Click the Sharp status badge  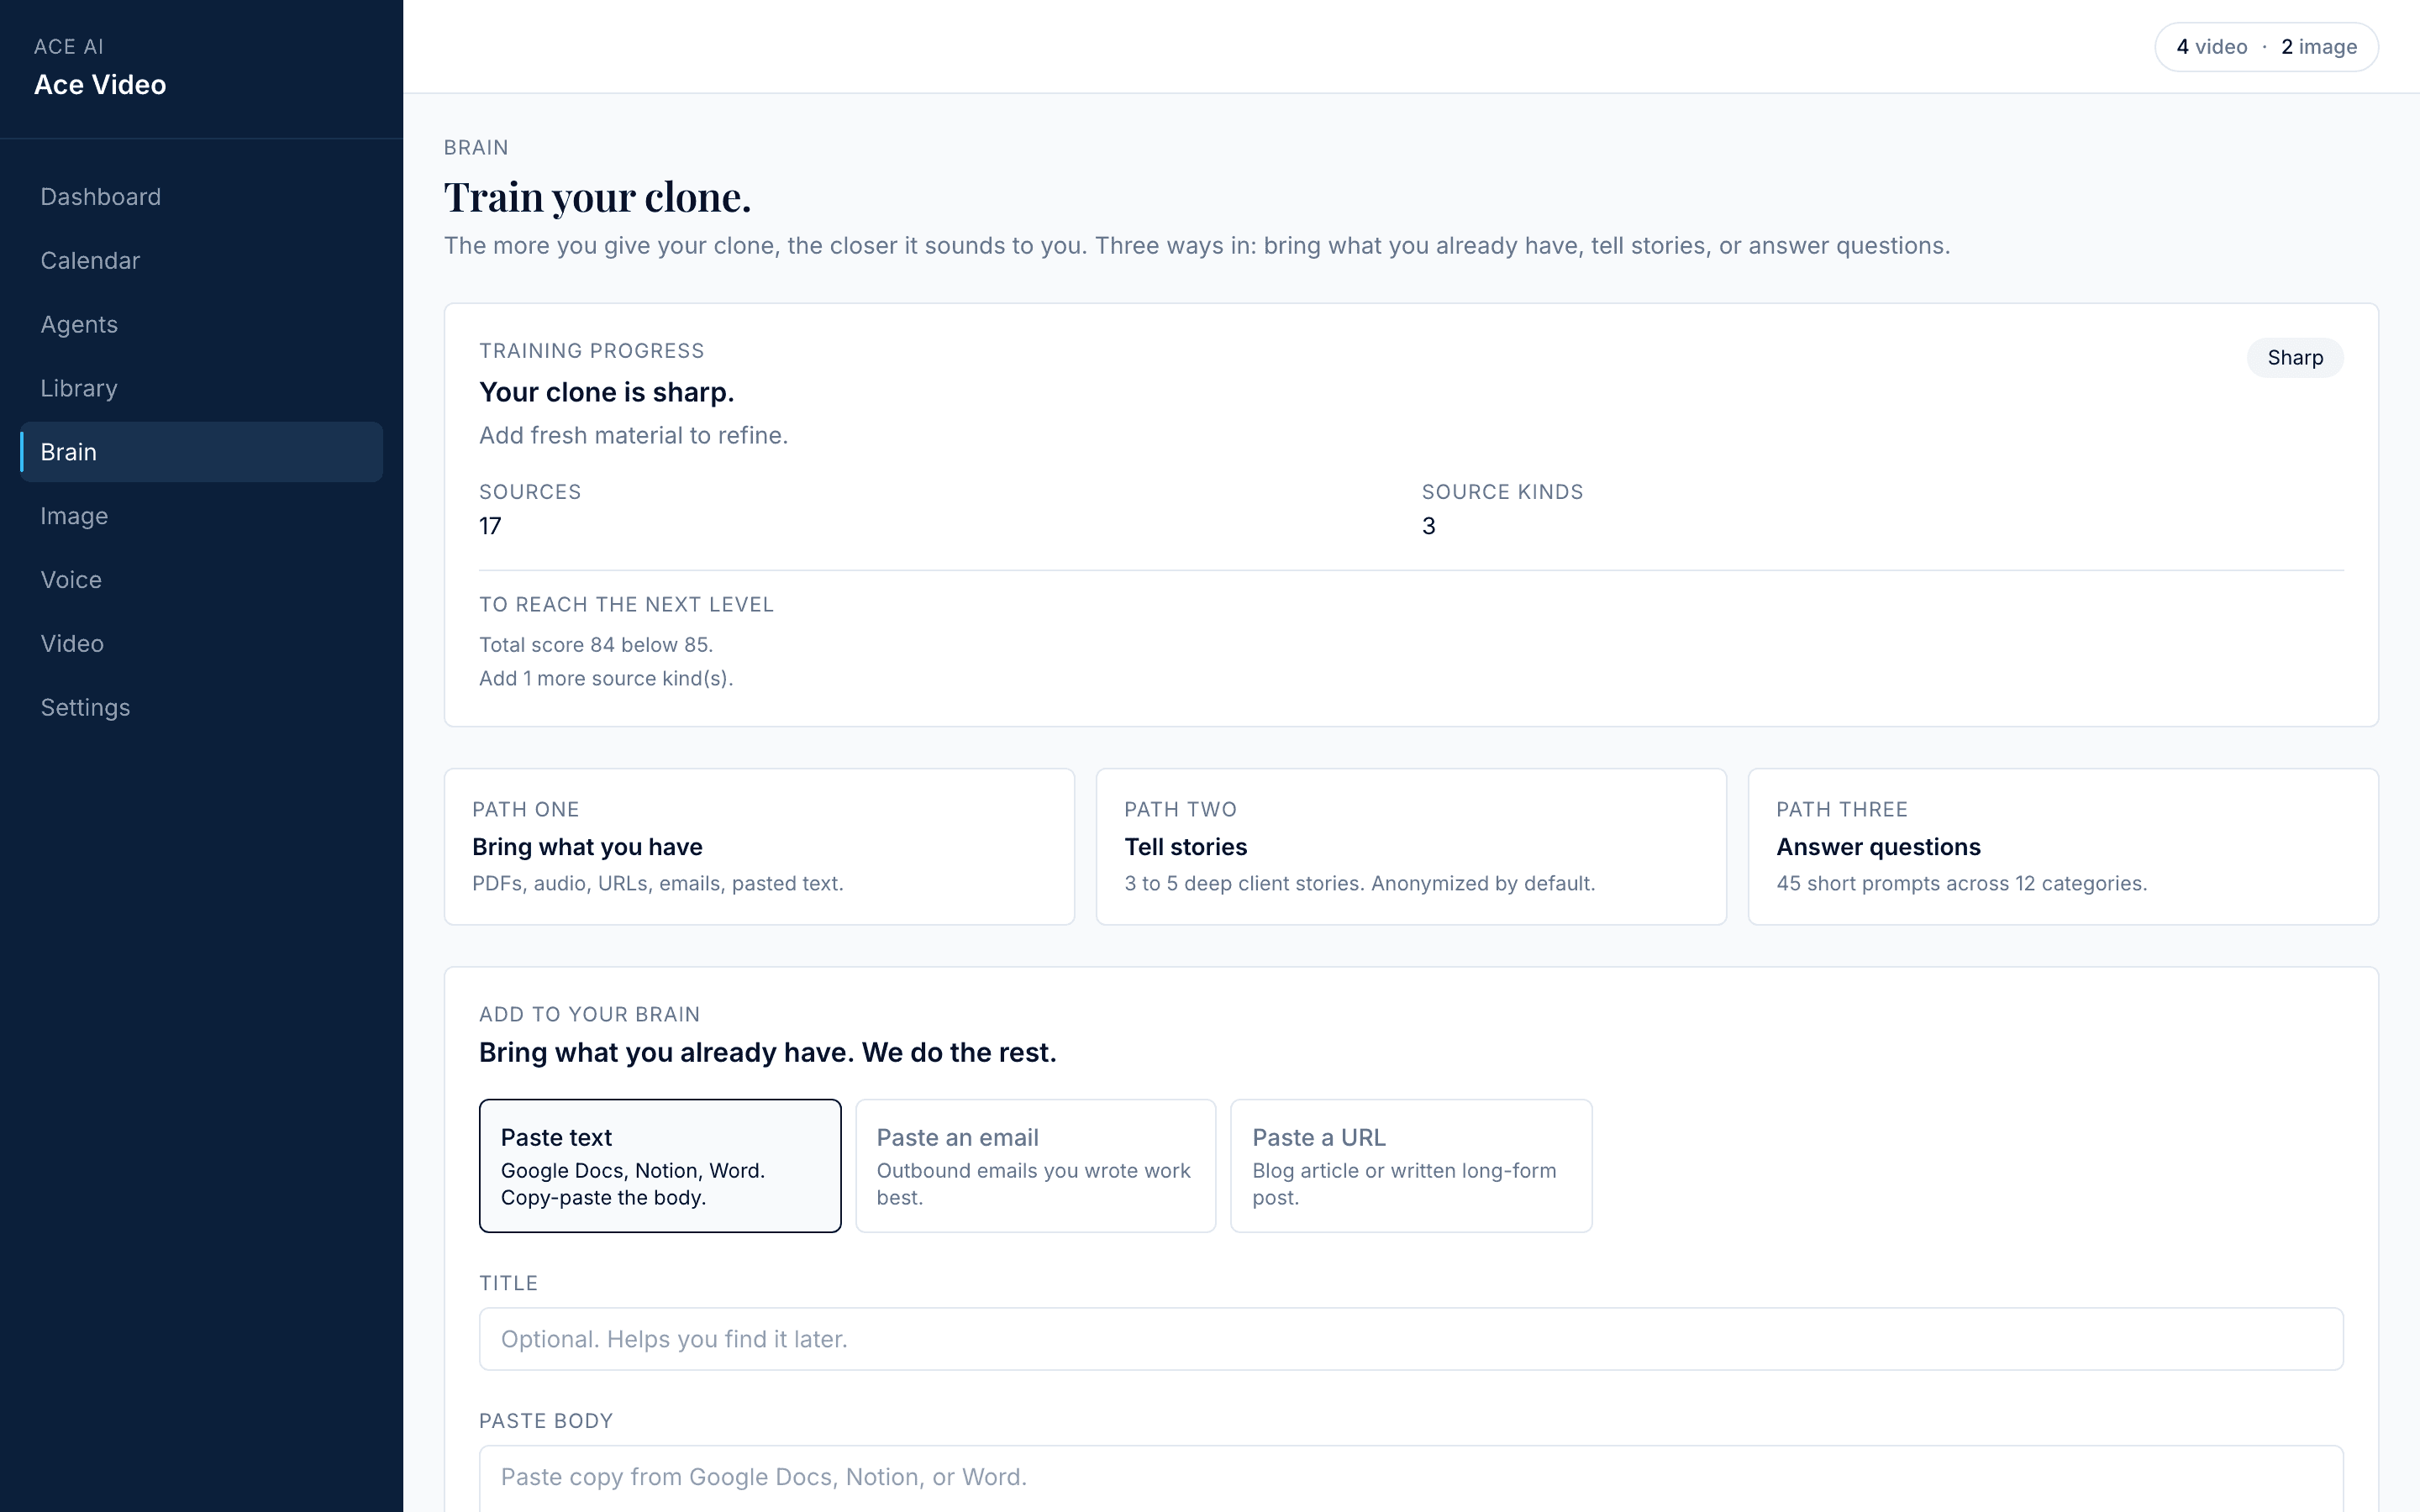(x=2295, y=358)
